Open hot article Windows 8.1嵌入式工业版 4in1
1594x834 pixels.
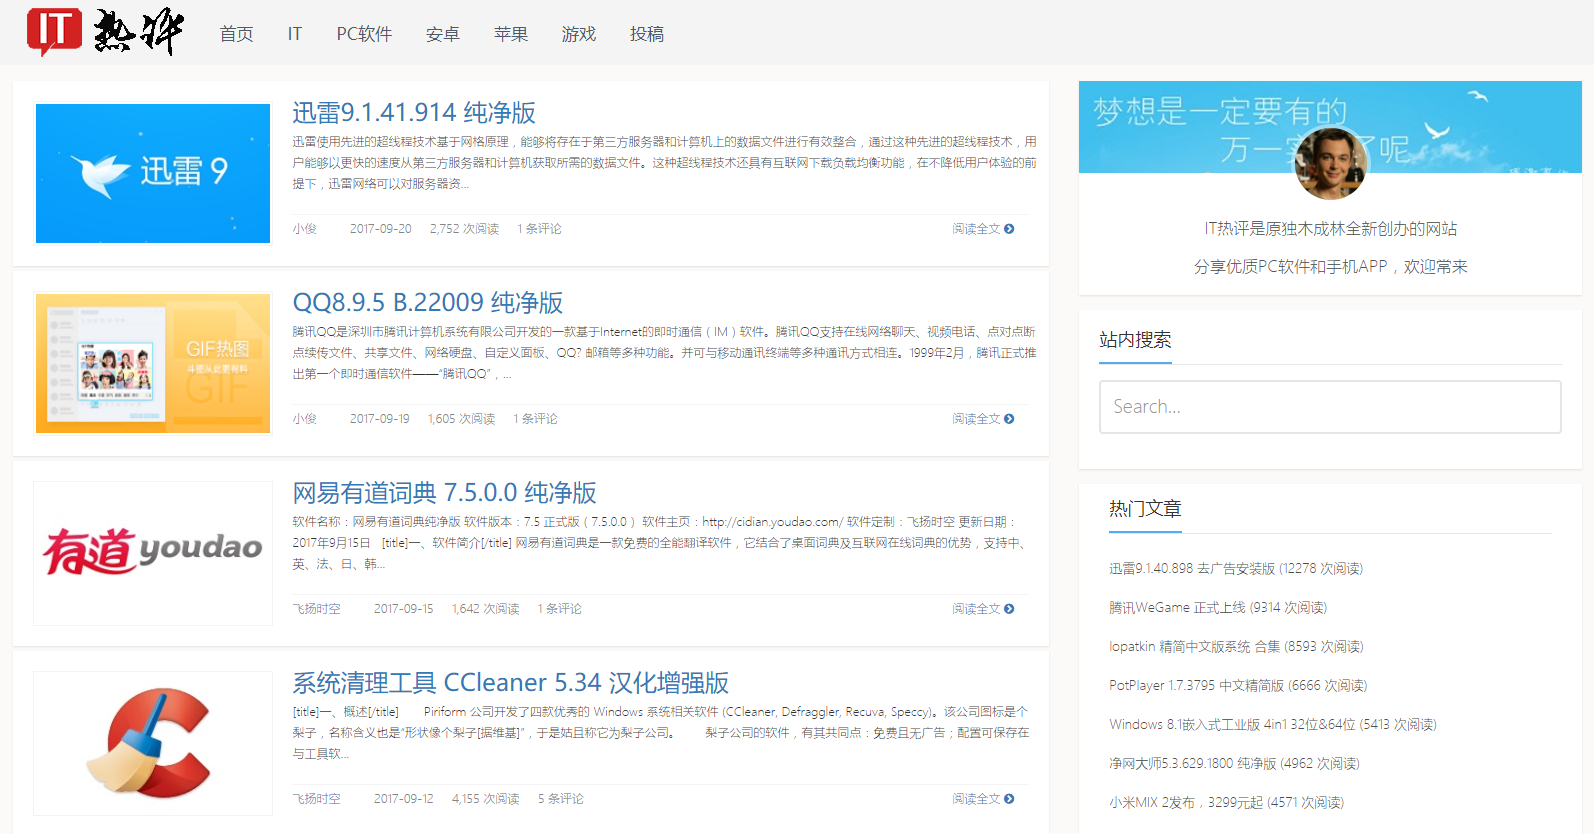(x=1273, y=724)
